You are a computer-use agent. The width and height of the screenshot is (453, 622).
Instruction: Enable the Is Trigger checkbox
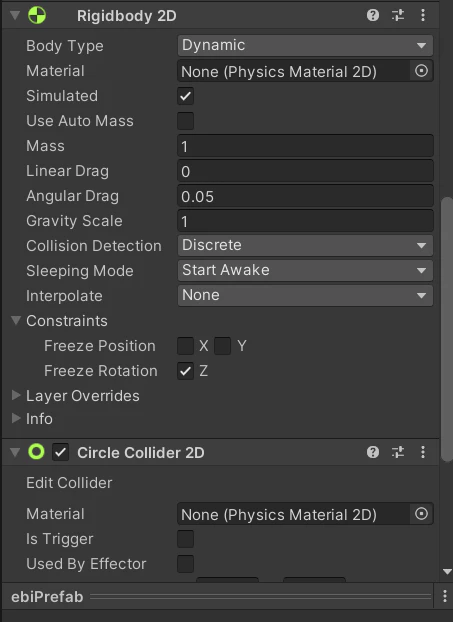[x=186, y=539]
